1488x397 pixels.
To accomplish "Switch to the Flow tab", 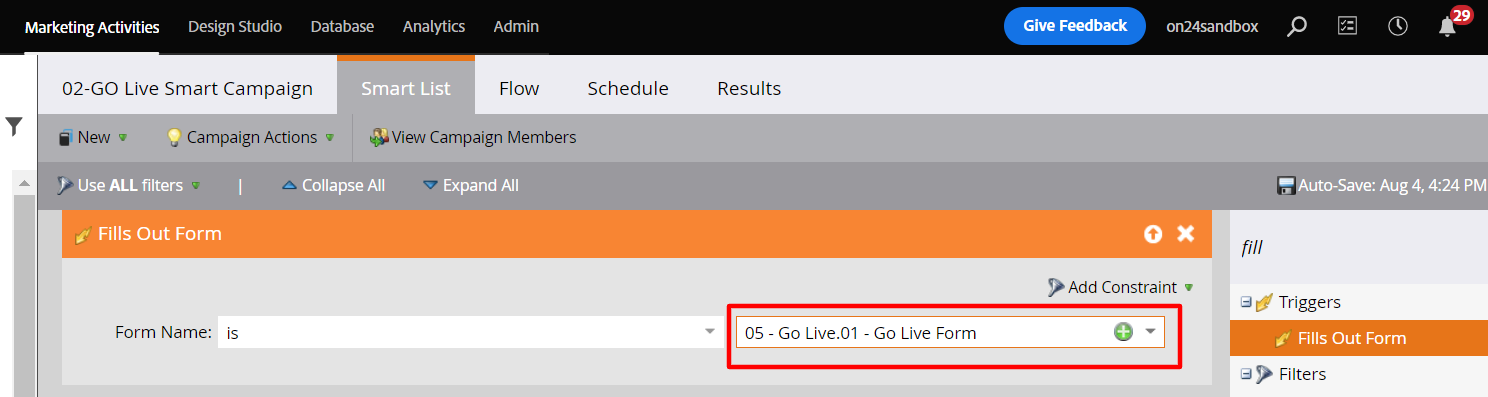I will click(x=519, y=88).
